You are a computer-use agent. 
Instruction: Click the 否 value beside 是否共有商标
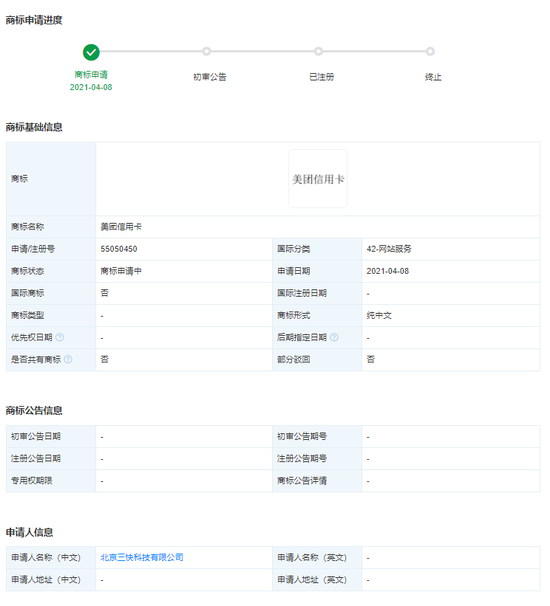pos(105,359)
